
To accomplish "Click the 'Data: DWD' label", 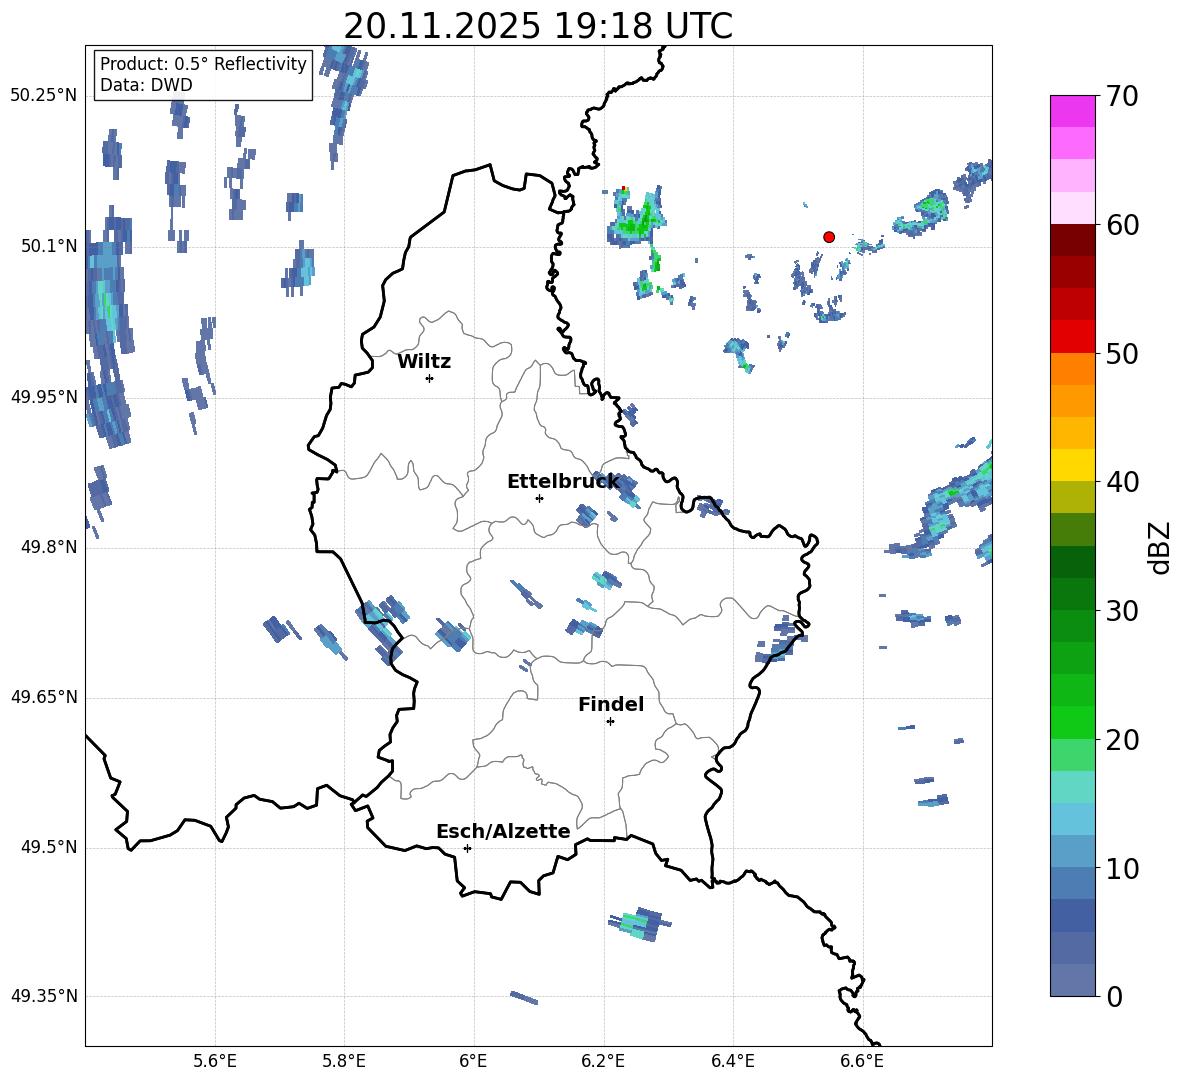I will pyautogui.click(x=146, y=85).
